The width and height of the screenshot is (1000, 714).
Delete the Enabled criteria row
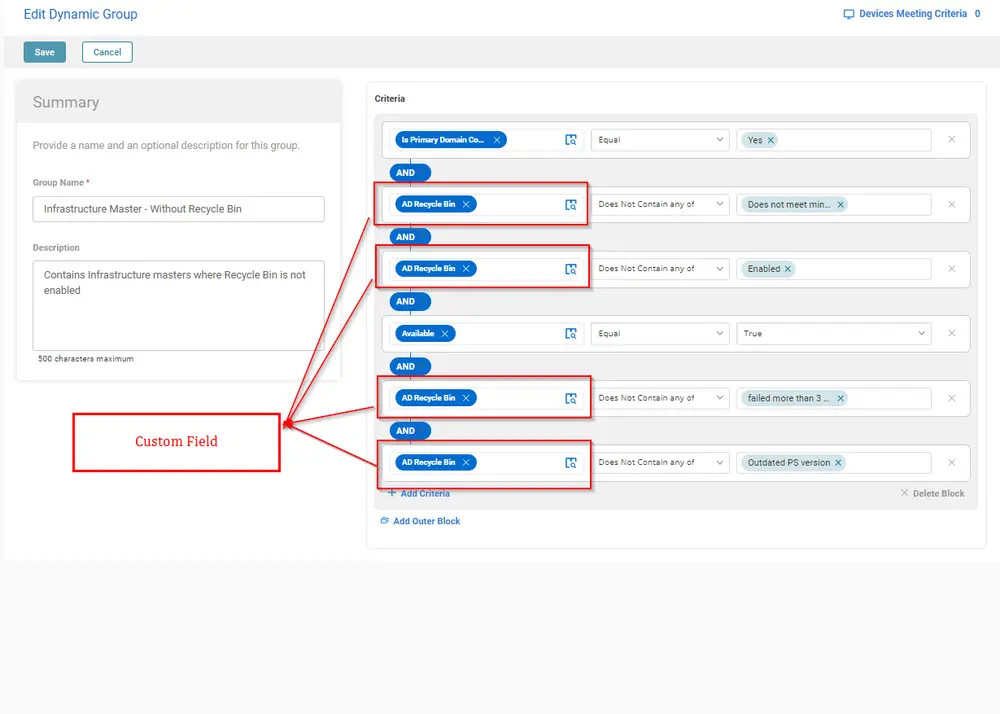point(952,268)
